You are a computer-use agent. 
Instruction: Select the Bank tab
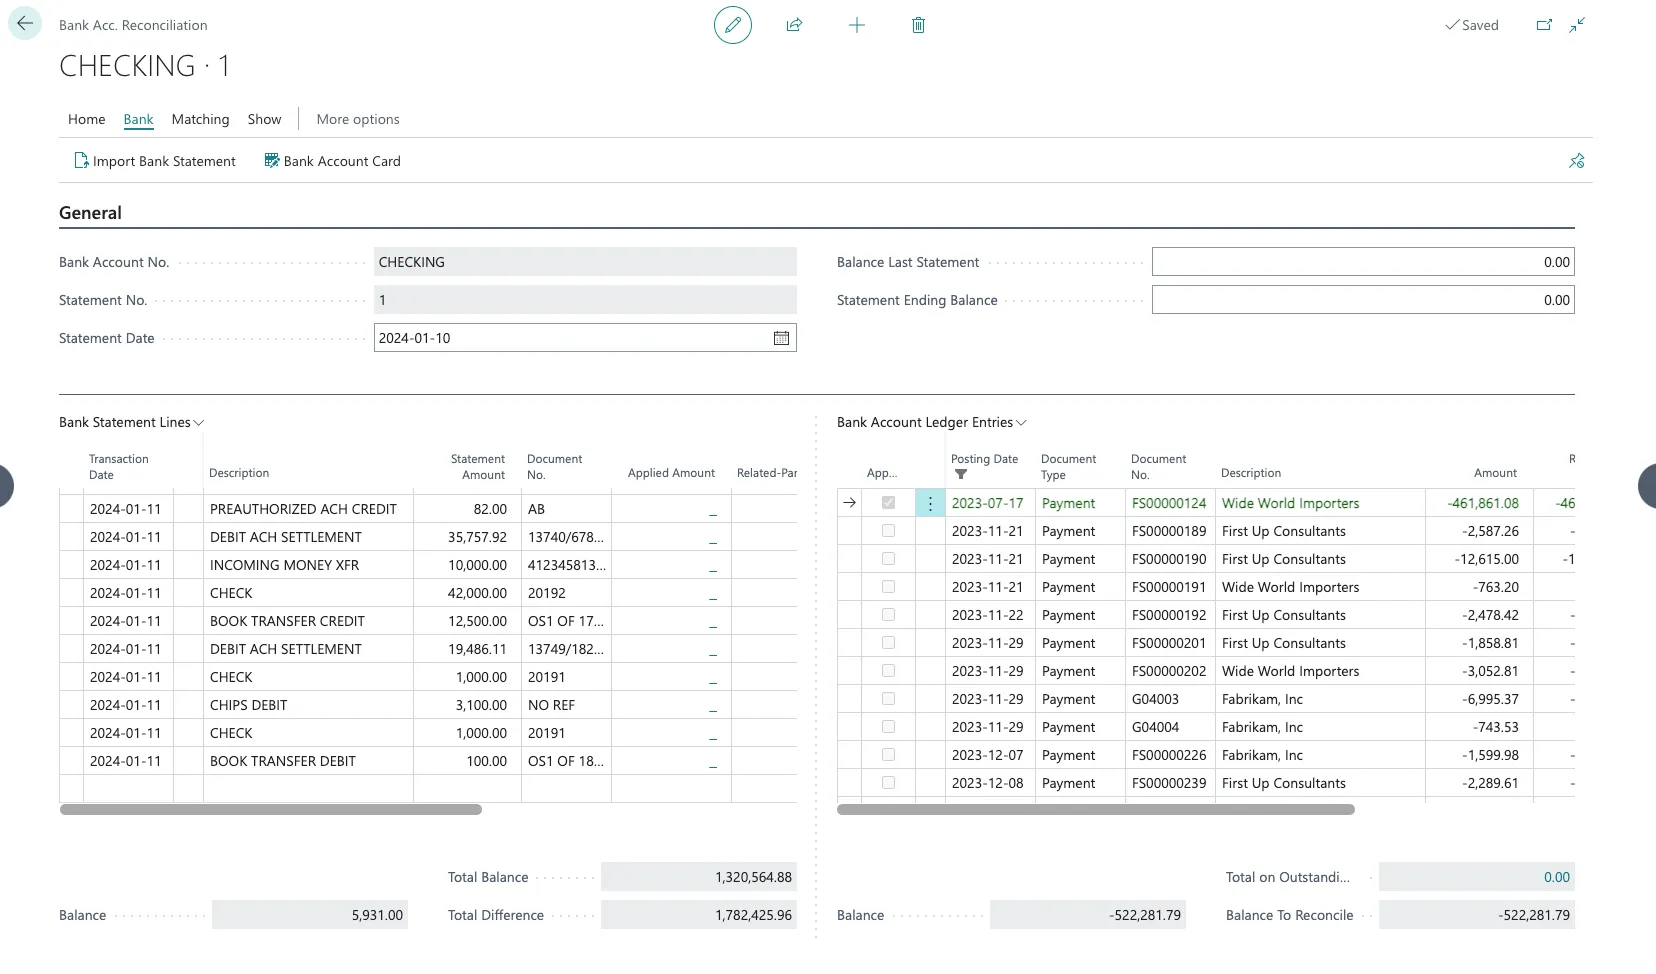click(138, 119)
